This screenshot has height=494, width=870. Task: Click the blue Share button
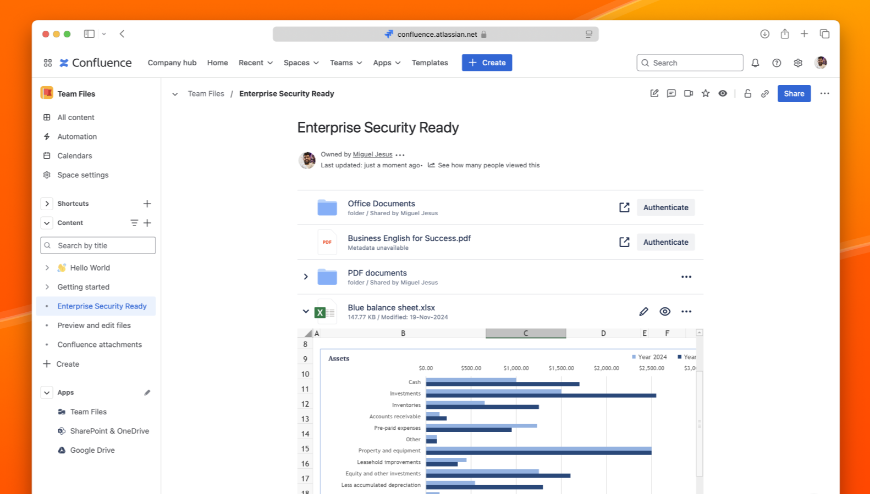[794, 93]
